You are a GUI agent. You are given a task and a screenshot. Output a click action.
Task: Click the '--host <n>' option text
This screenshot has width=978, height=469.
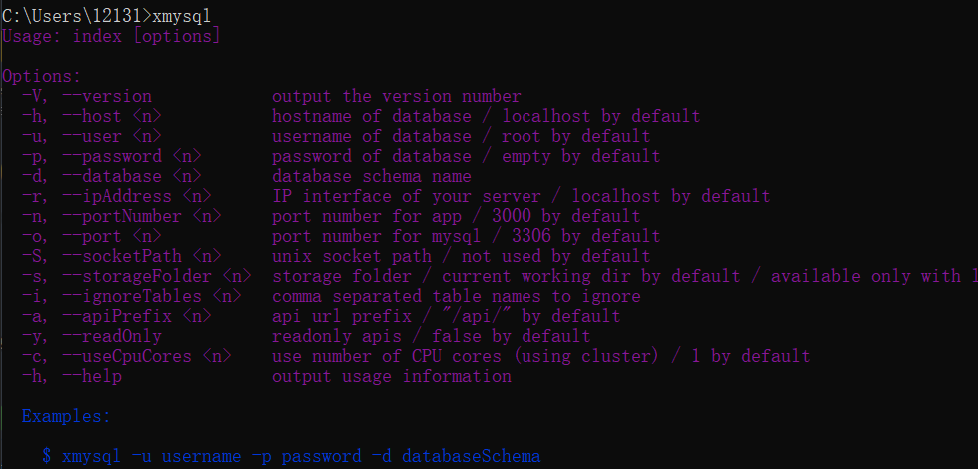111,116
